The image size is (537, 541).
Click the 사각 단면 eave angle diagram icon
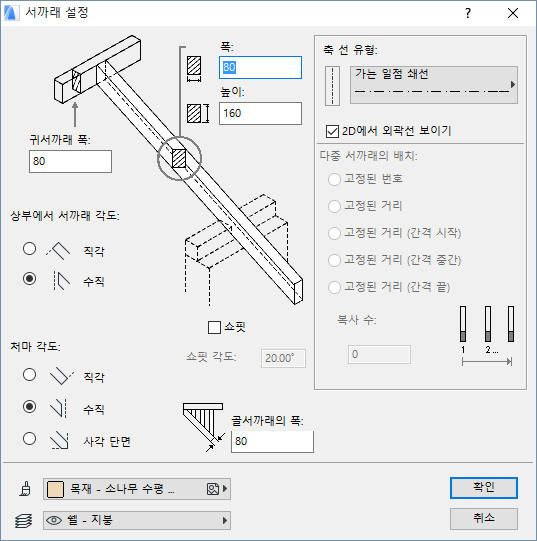[x=59, y=440]
